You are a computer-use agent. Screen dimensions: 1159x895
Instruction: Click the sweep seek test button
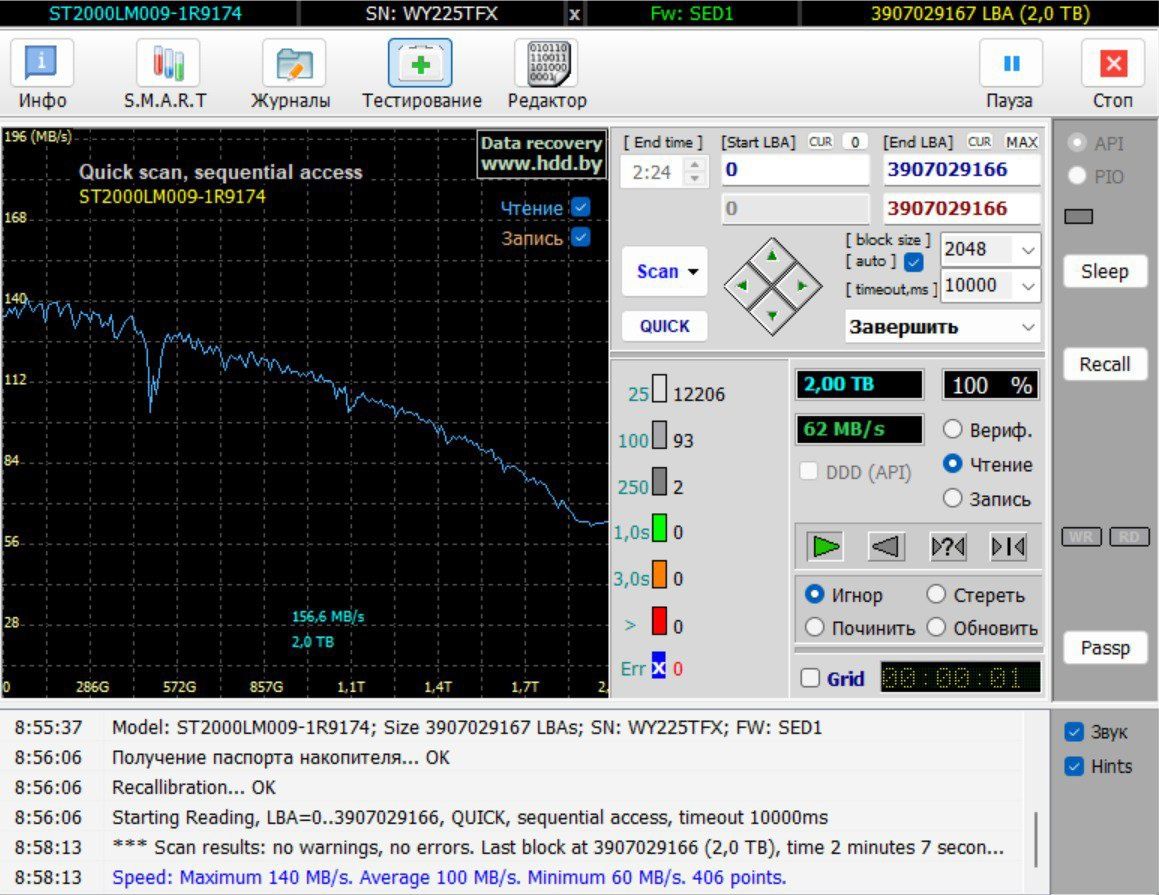click(x=1008, y=547)
